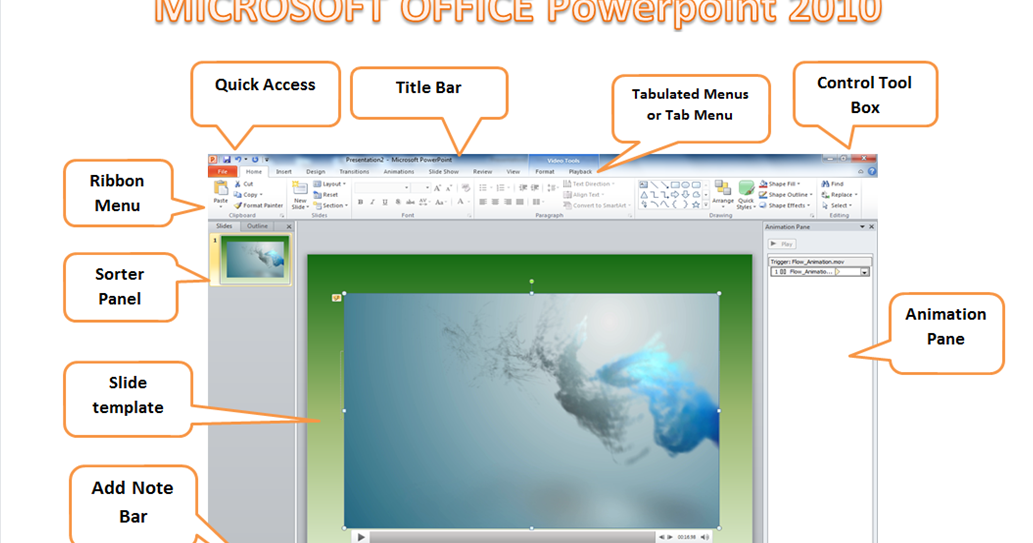Toggle Italic formatting in Font group

pos(372,202)
